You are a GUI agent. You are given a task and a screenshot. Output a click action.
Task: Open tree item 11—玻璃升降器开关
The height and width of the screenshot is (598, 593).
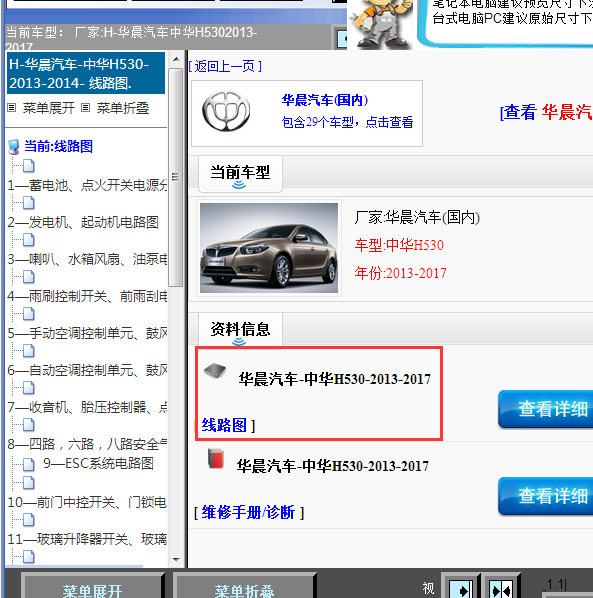click(x=87, y=539)
